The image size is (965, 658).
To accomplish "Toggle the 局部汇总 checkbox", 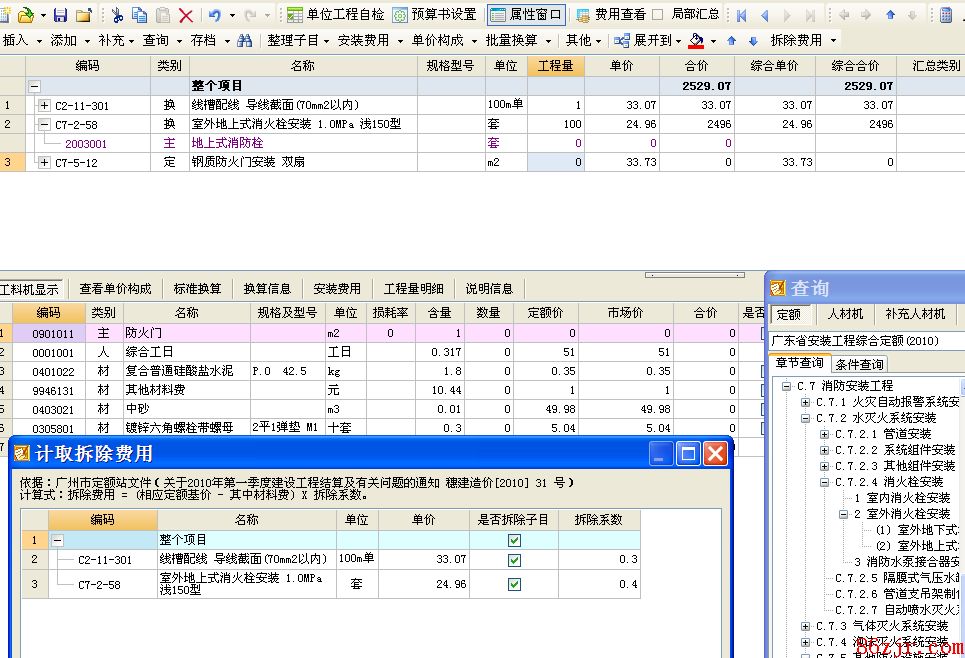I will tap(658, 15).
